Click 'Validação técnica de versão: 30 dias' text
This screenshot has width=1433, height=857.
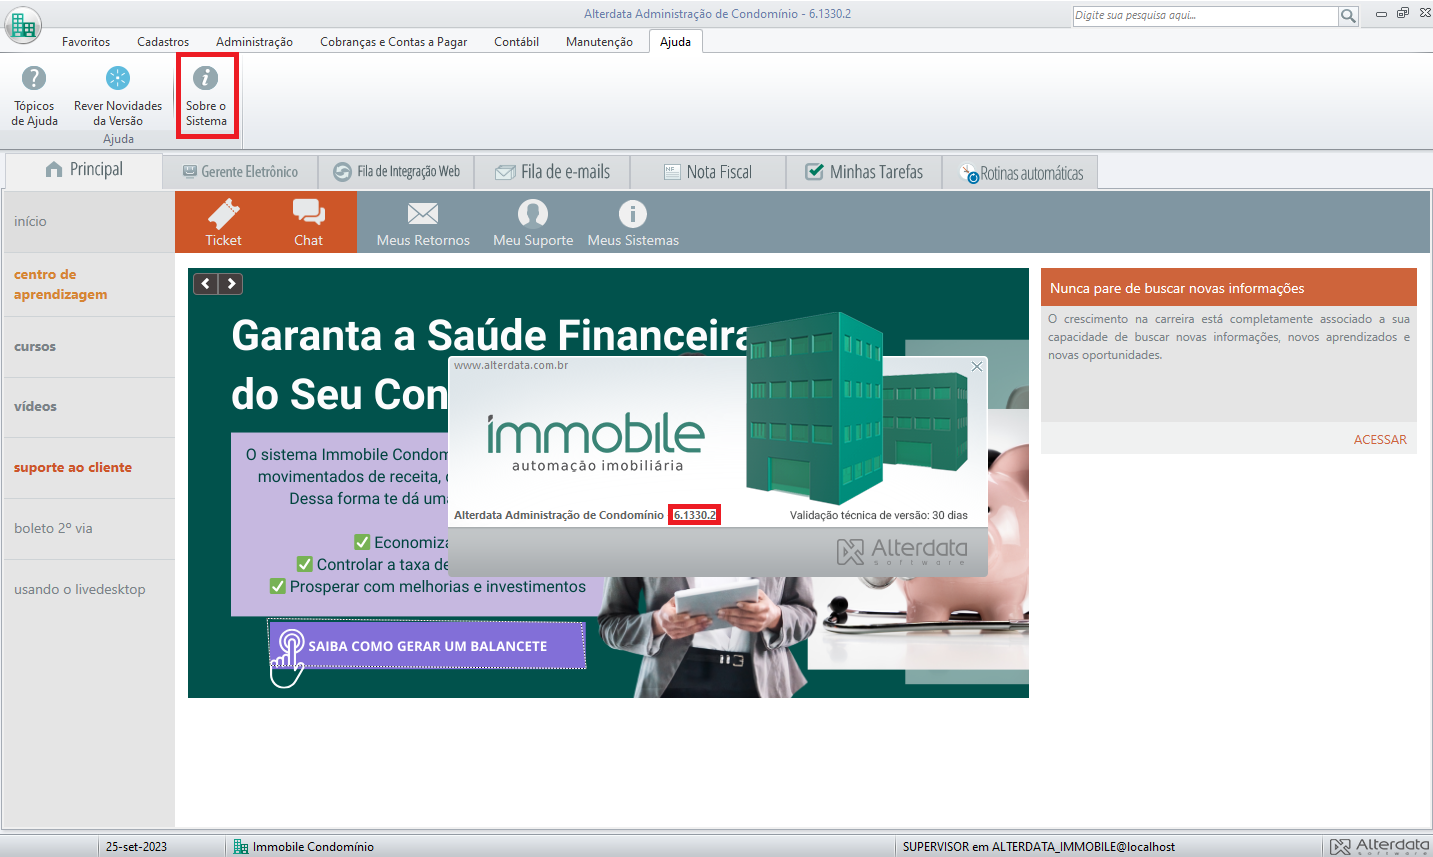click(879, 515)
